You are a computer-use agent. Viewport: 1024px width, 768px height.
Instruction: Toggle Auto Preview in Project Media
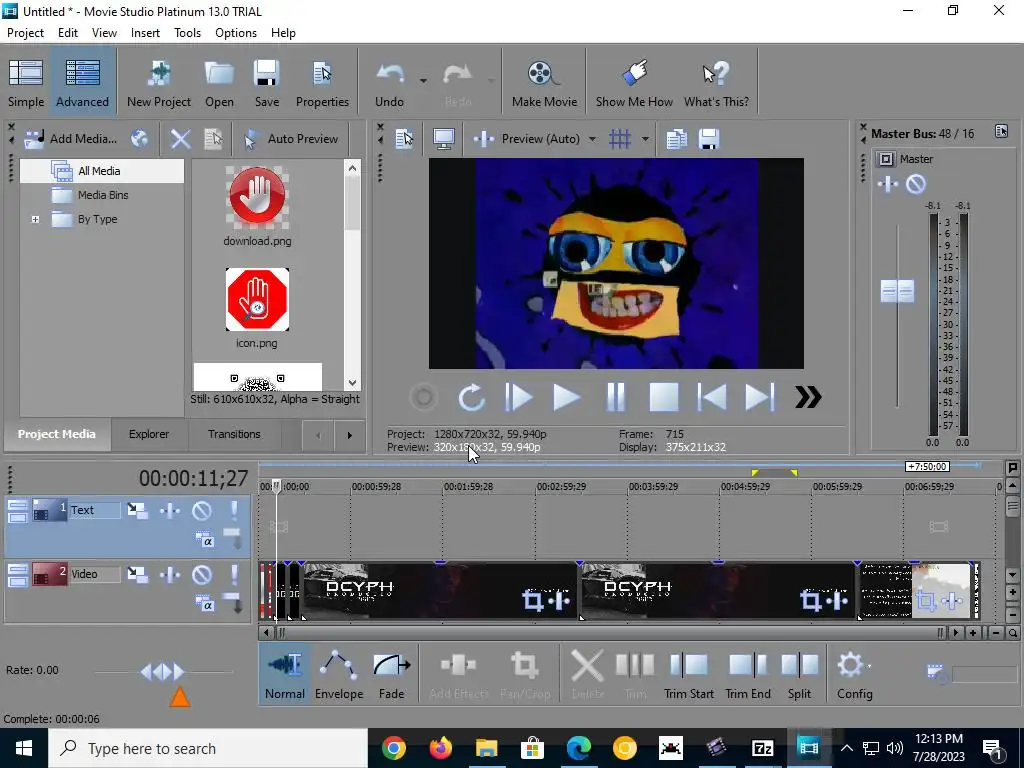click(x=291, y=138)
